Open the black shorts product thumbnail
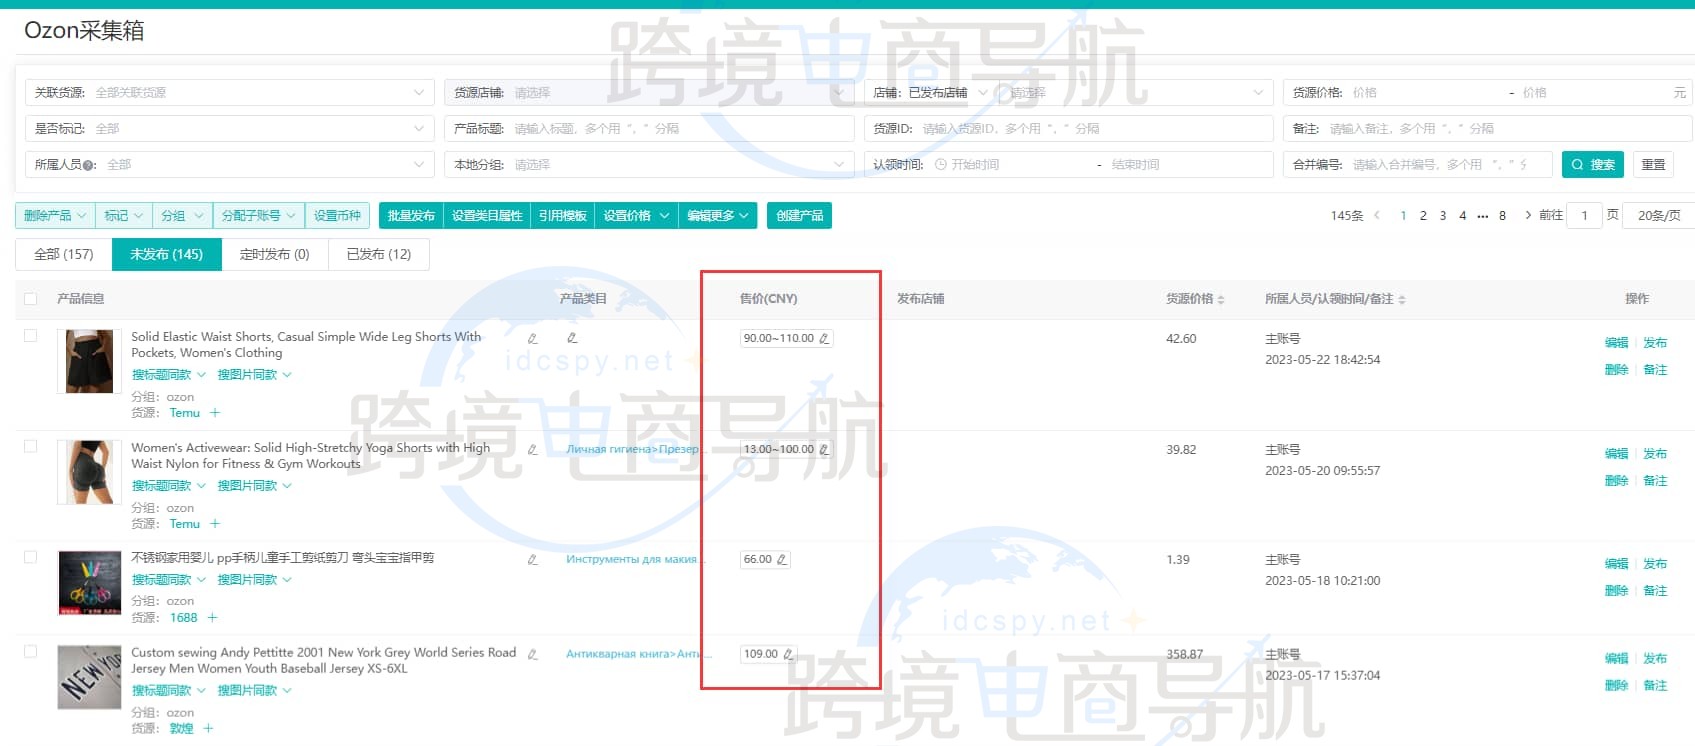The height and width of the screenshot is (746, 1695). click(x=90, y=361)
